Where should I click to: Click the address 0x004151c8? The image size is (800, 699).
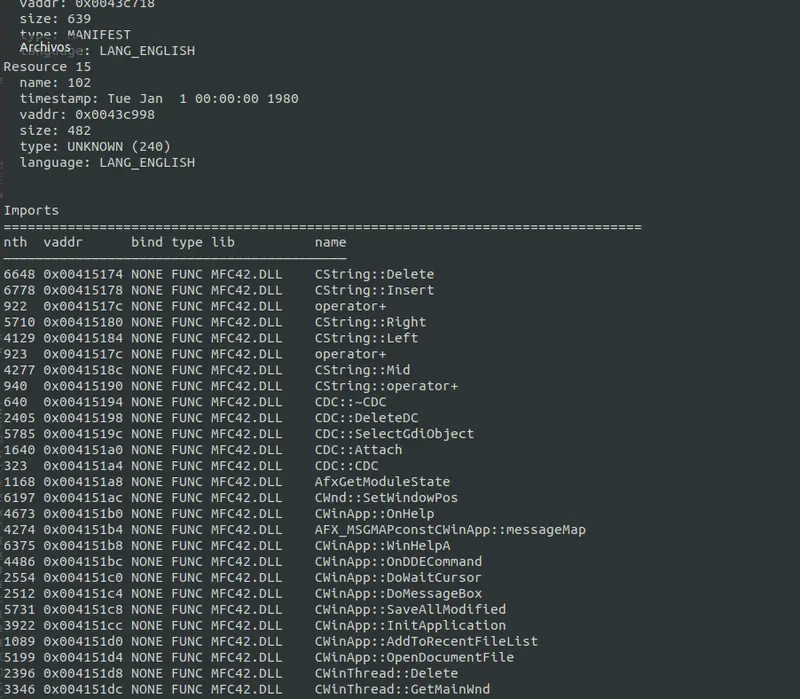tap(83, 610)
